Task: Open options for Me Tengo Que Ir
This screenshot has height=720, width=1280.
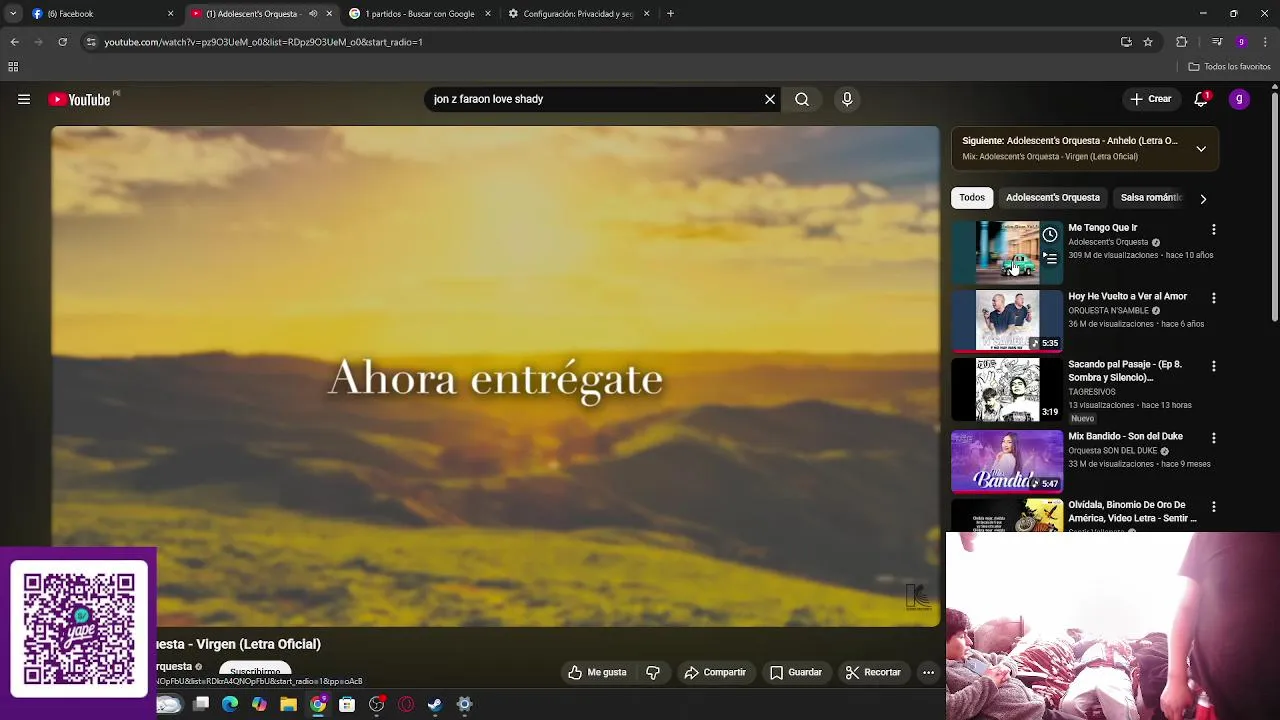Action: tap(1214, 230)
